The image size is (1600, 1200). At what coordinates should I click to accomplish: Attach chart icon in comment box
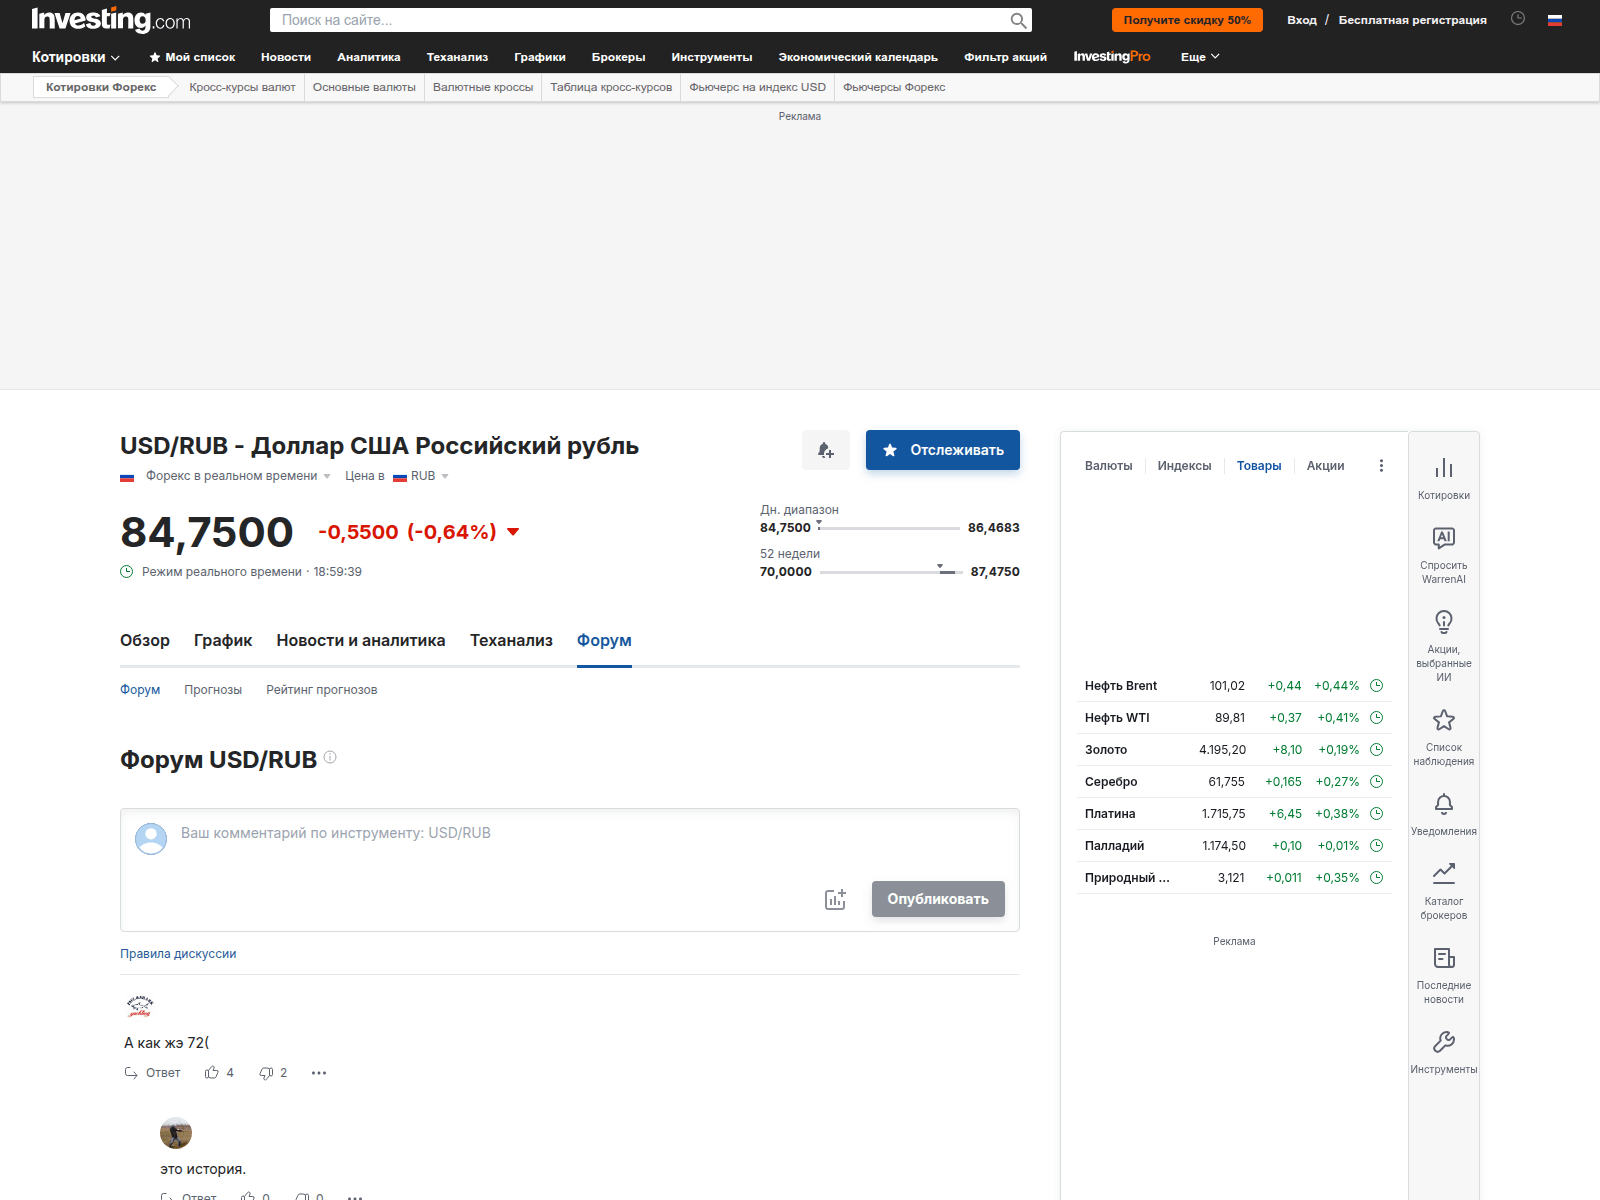click(835, 899)
